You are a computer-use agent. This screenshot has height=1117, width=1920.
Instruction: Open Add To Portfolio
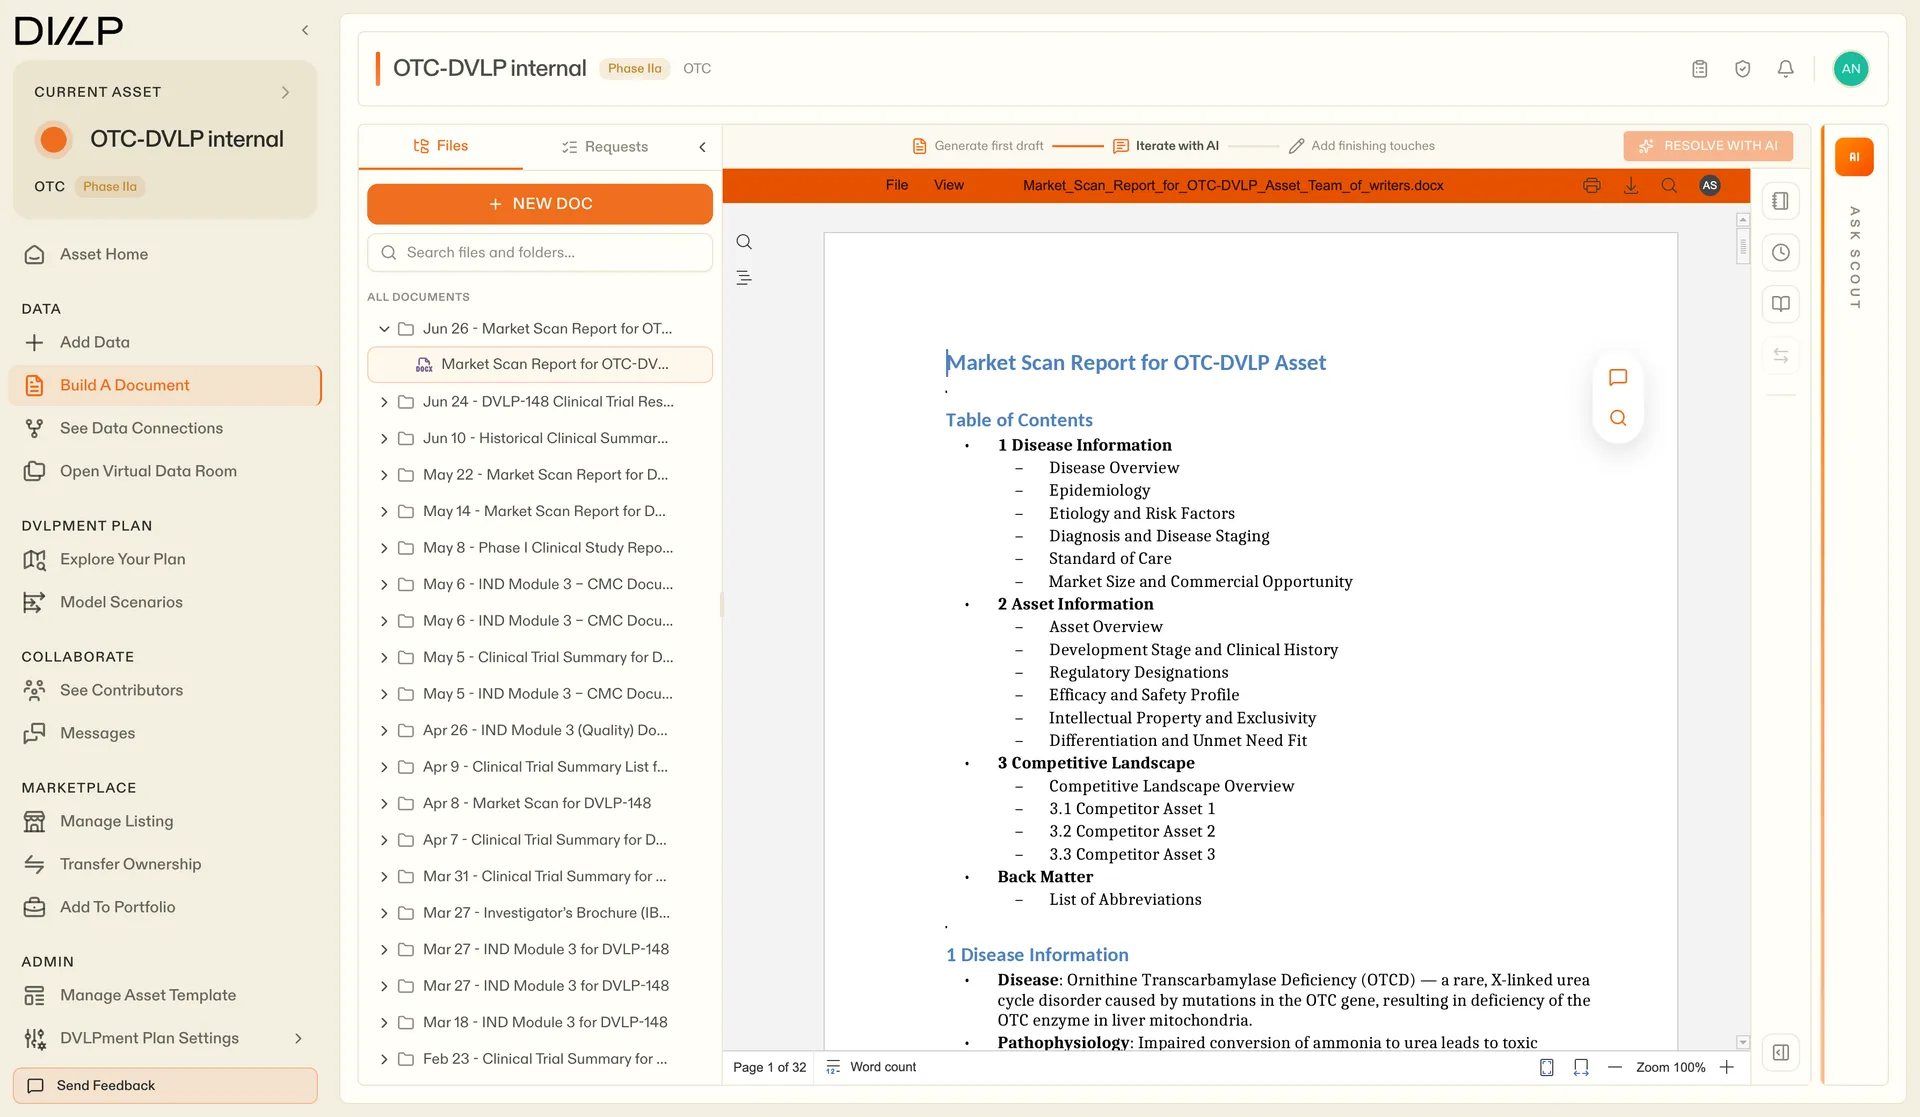pyautogui.click(x=165, y=908)
